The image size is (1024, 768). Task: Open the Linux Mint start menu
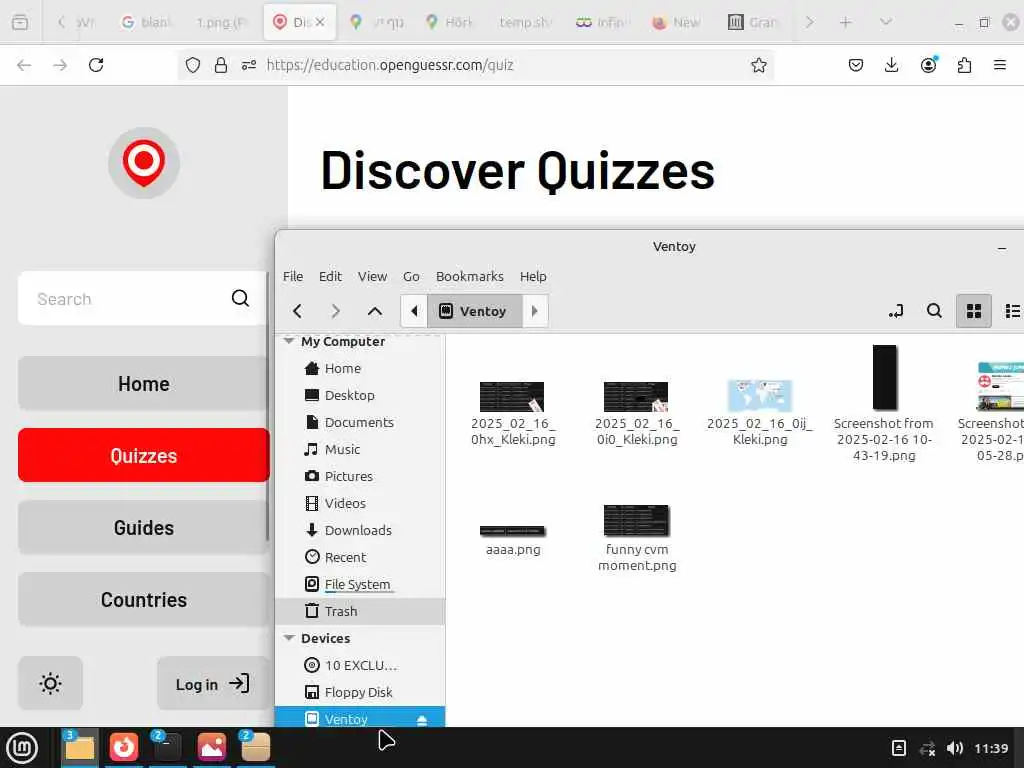22,748
